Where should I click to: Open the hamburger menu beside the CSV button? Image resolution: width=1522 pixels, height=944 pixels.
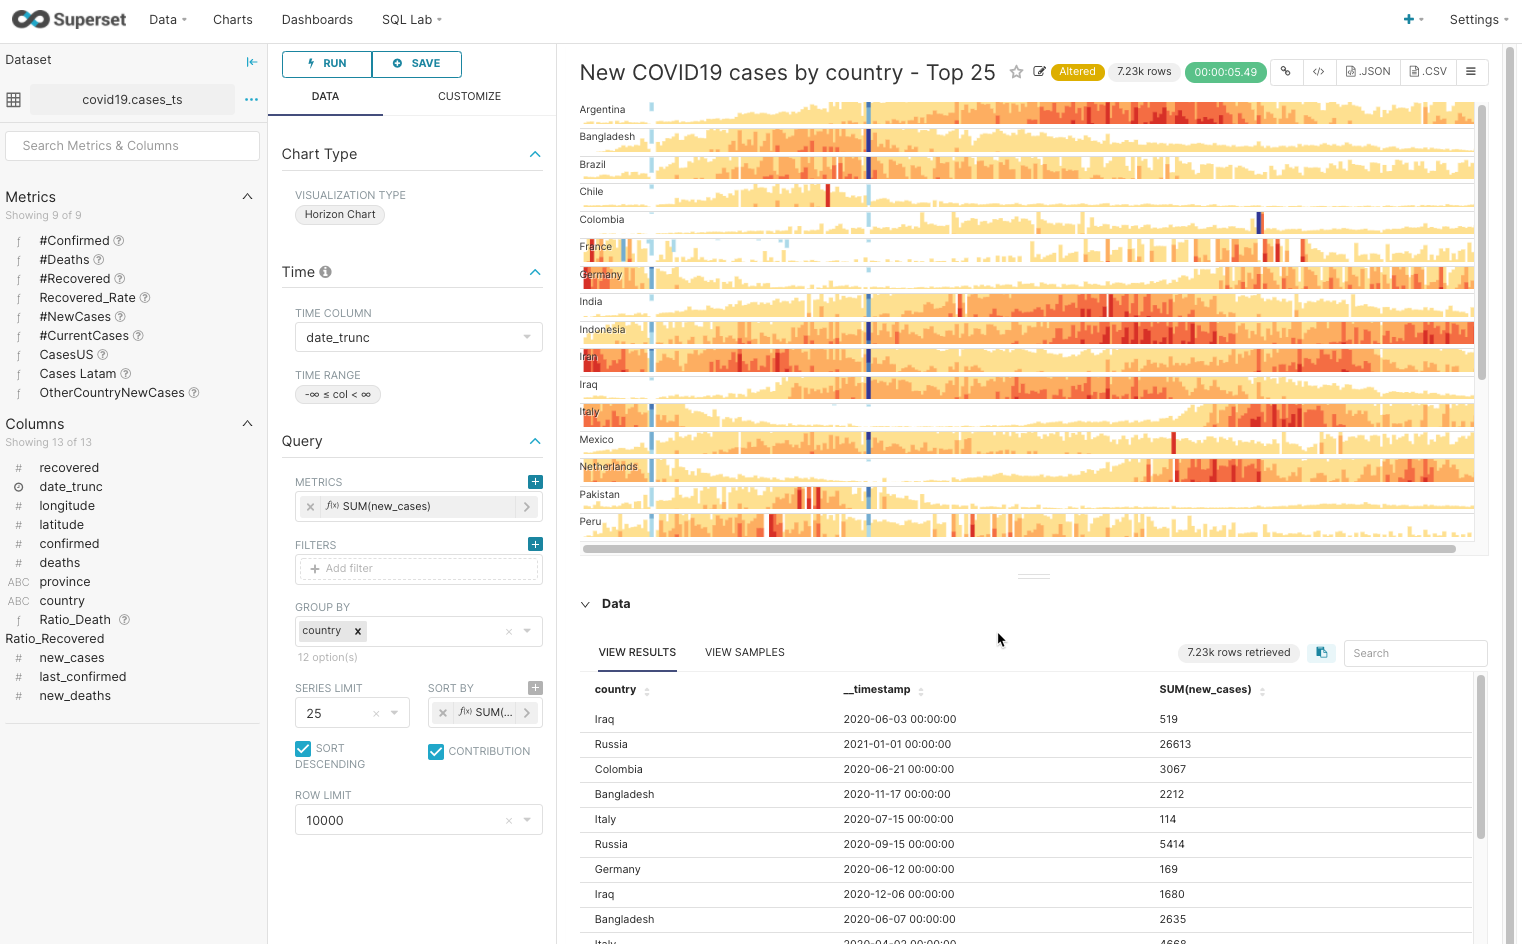tap(1471, 72)
